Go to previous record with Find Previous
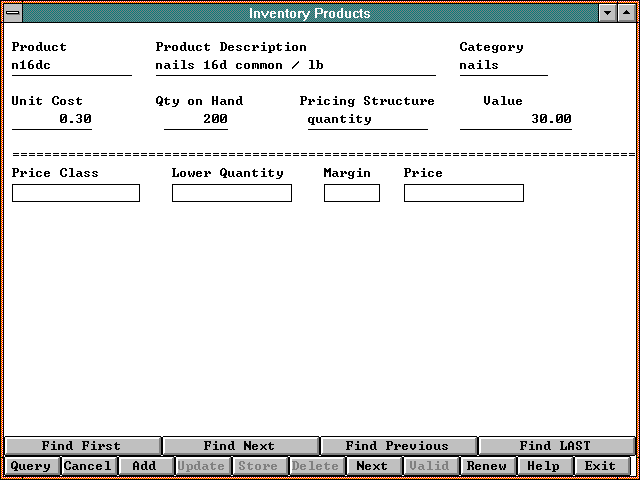 (397, 446)
